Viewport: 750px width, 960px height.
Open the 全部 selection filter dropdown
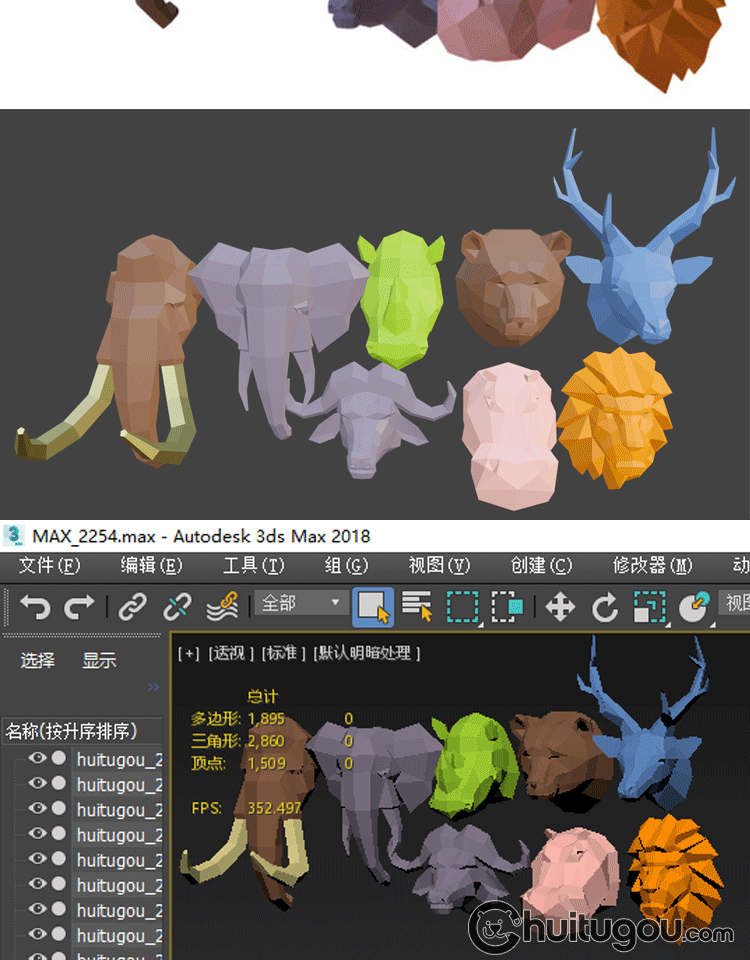tap(302, 603)
